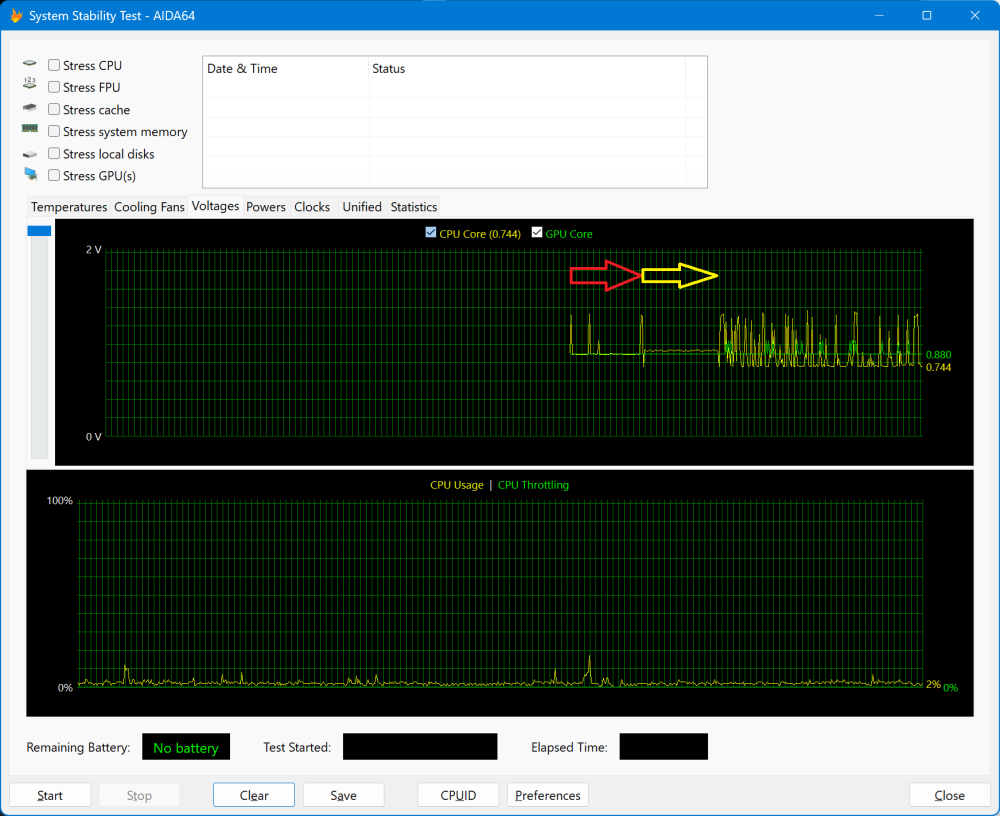Screen dimensions: 1000x816
Task: Click the 0.744 value right of graph
Action: 938,367
